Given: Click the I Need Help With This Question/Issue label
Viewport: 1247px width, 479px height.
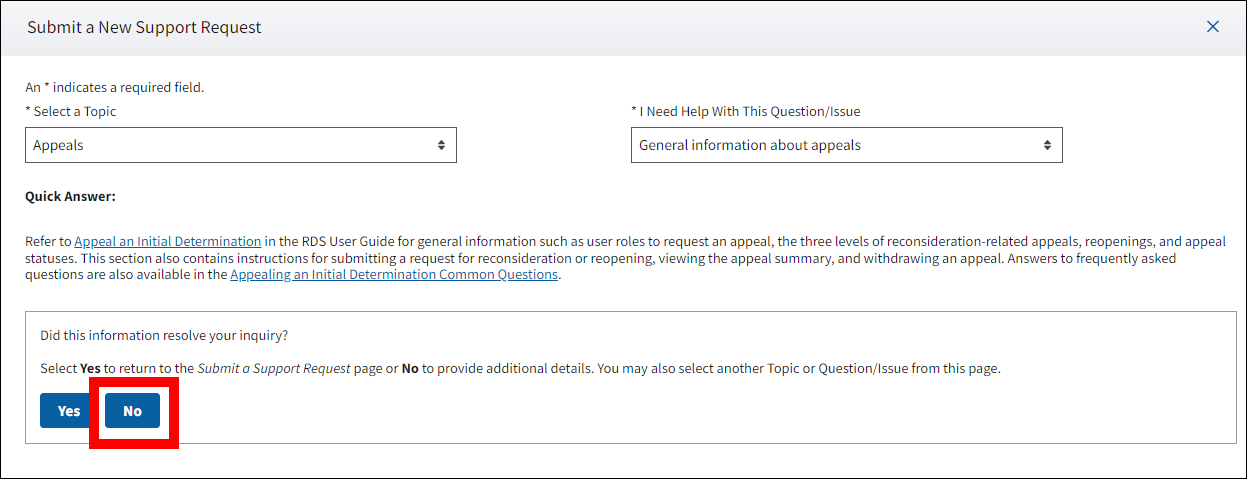Looking at the screenshot, I should click(x=745, y=111).
